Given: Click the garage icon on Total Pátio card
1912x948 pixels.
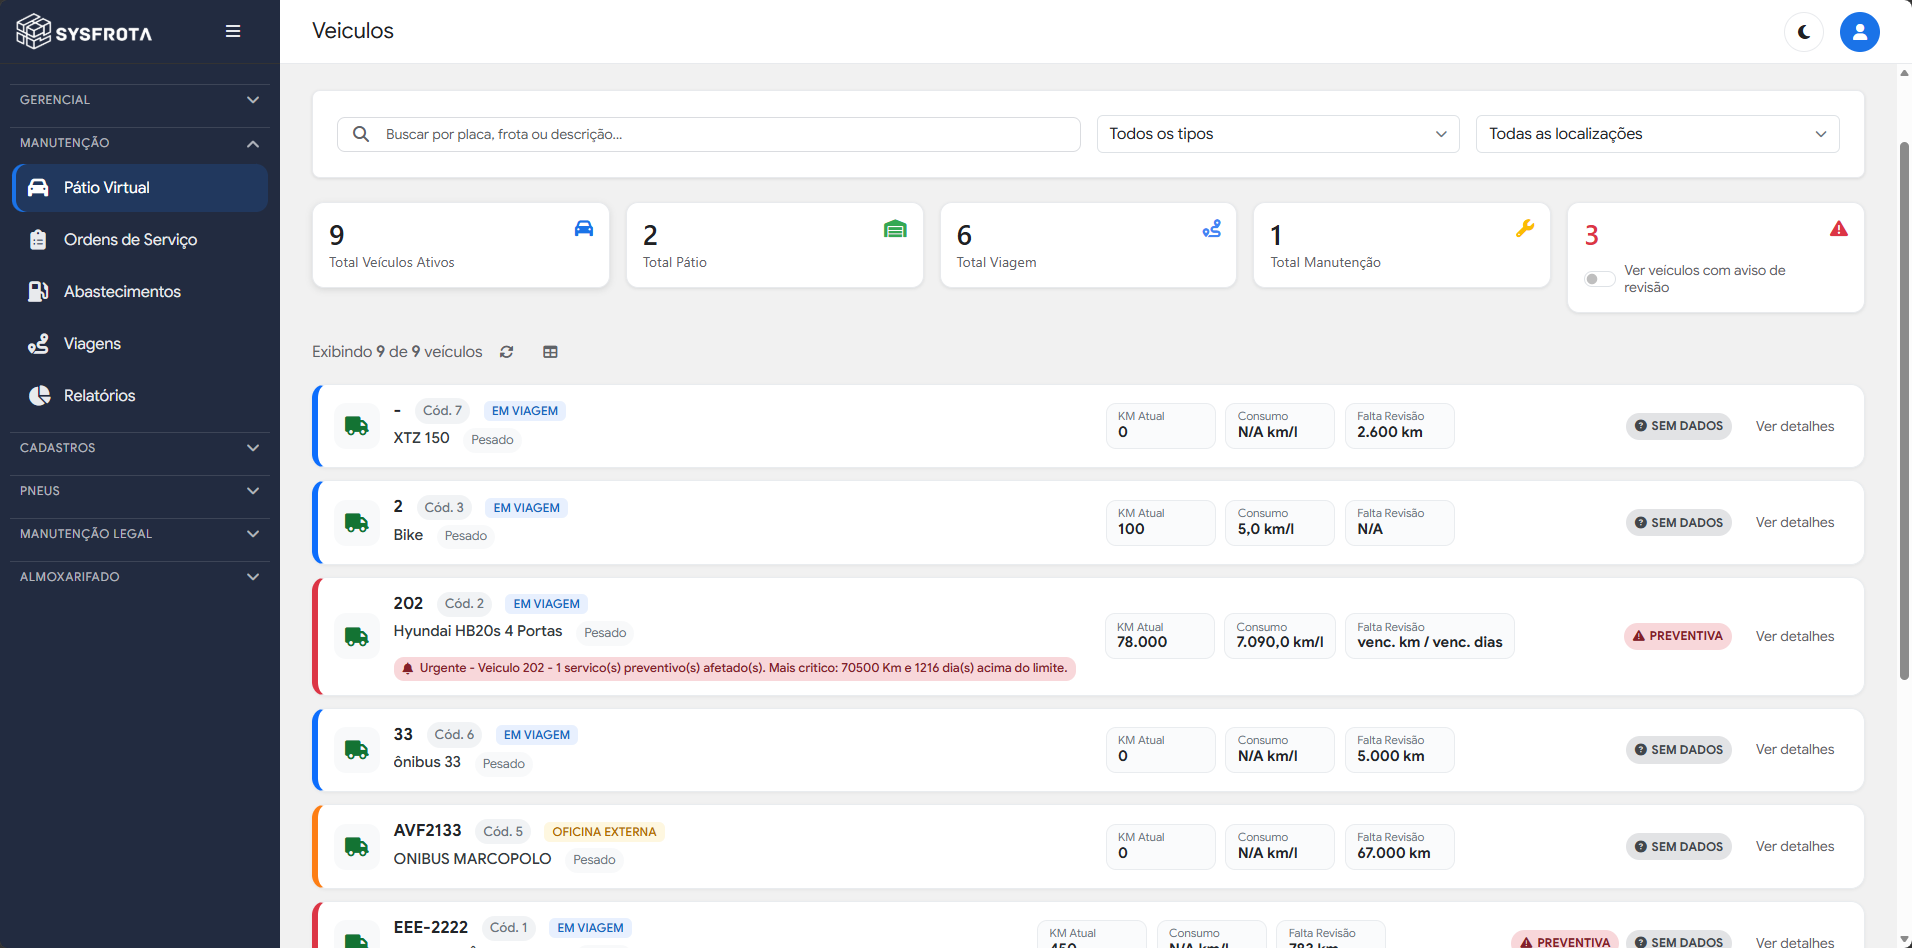Looking at the screenshot, I should click(895, 229).
